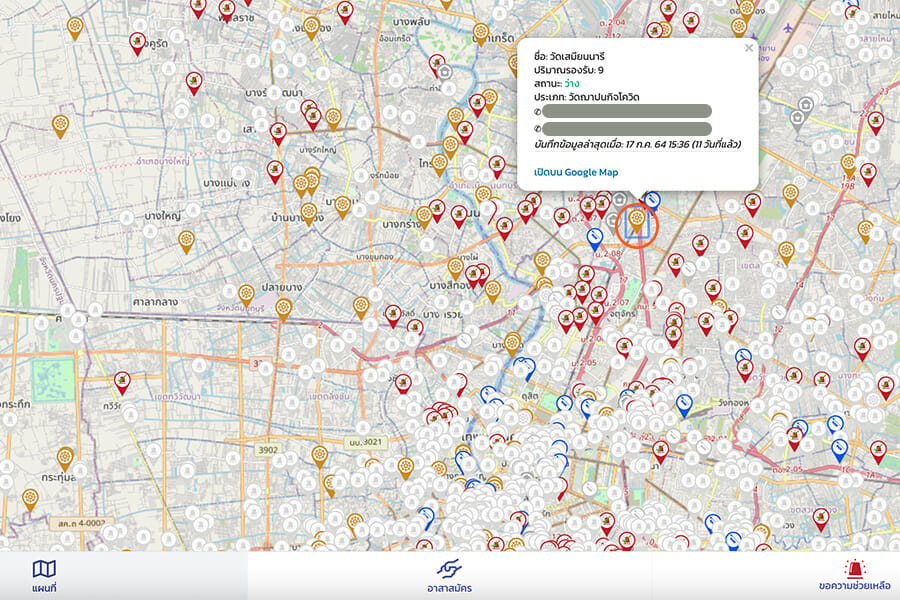Click the orange-circled selected temple marker
This screenshot has width=900, height=600.
(635, 220)
